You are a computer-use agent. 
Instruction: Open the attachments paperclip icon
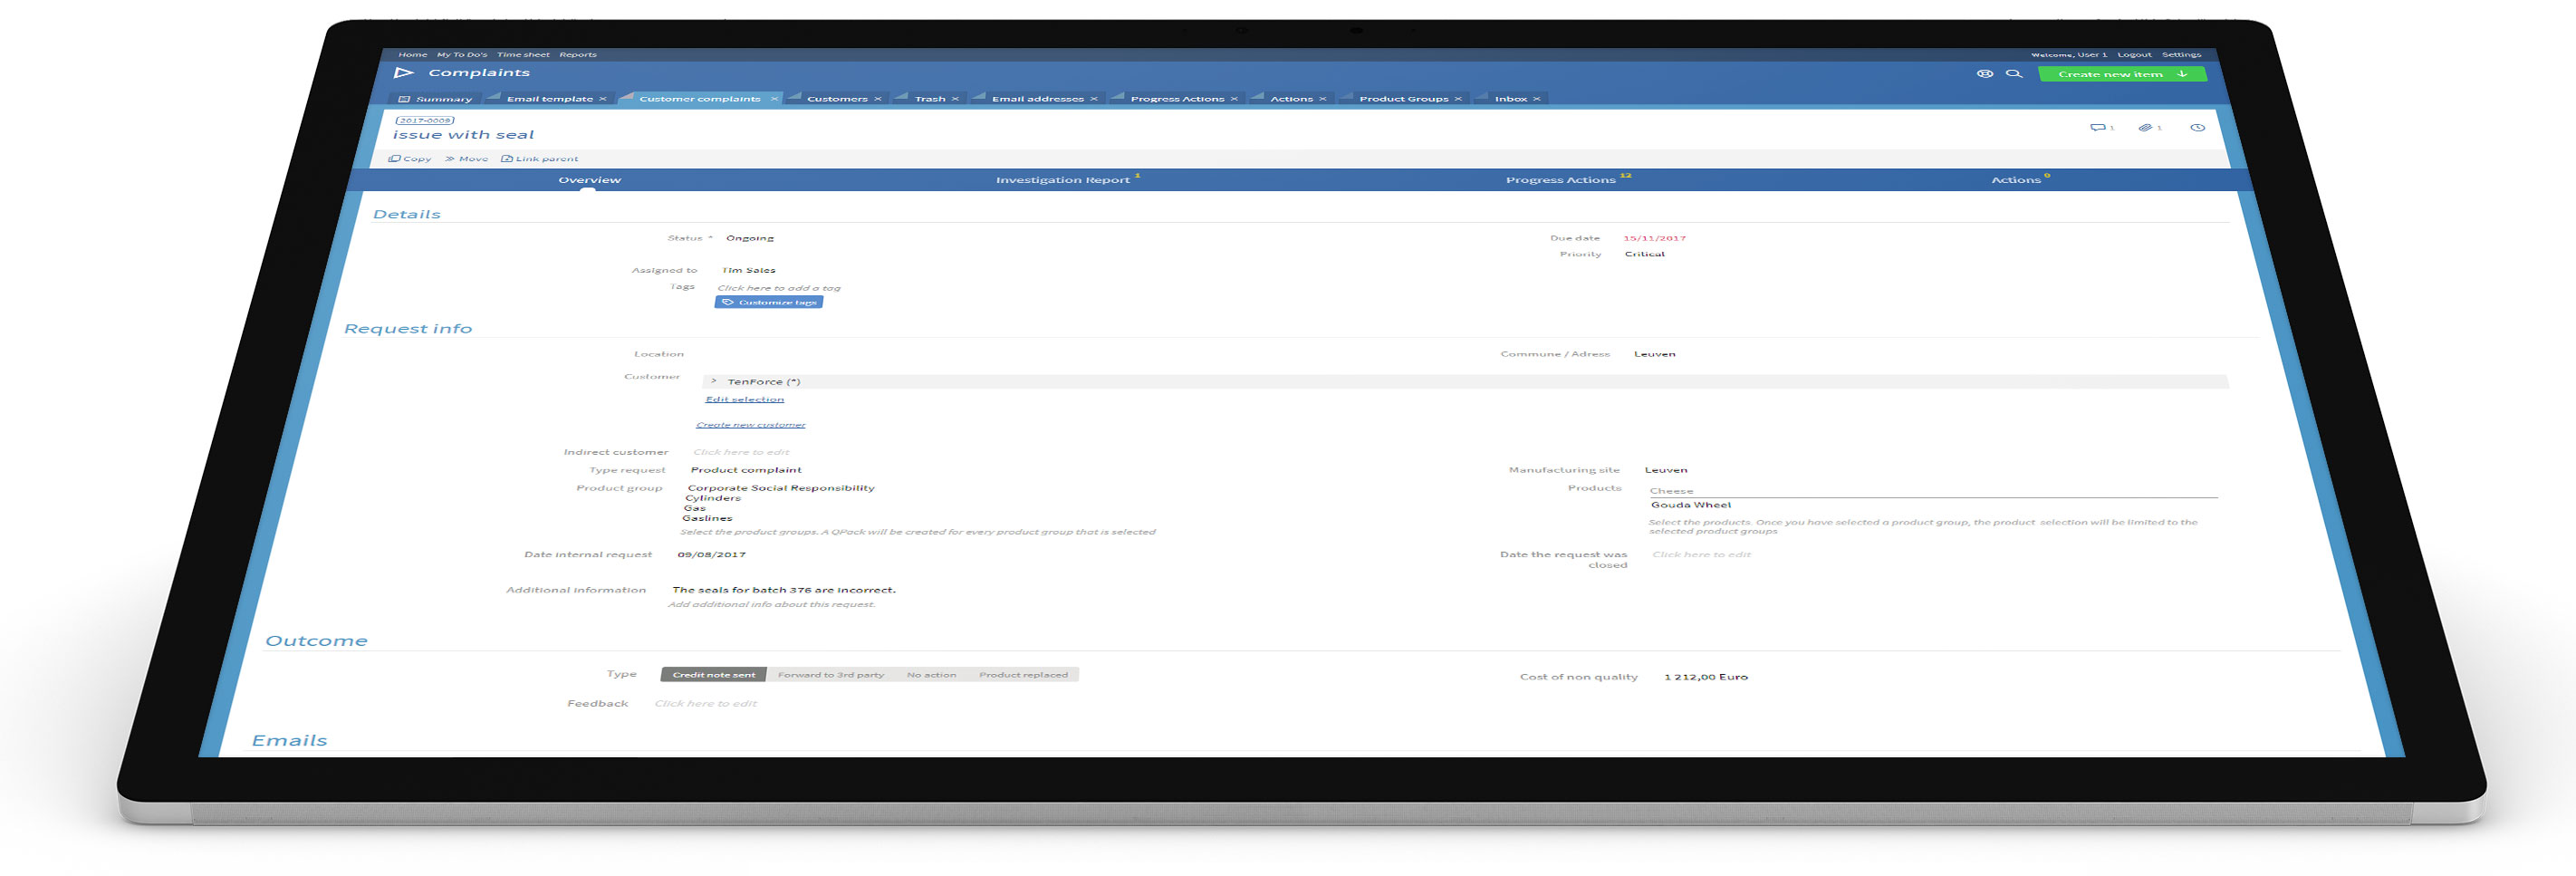(2144, 128)
